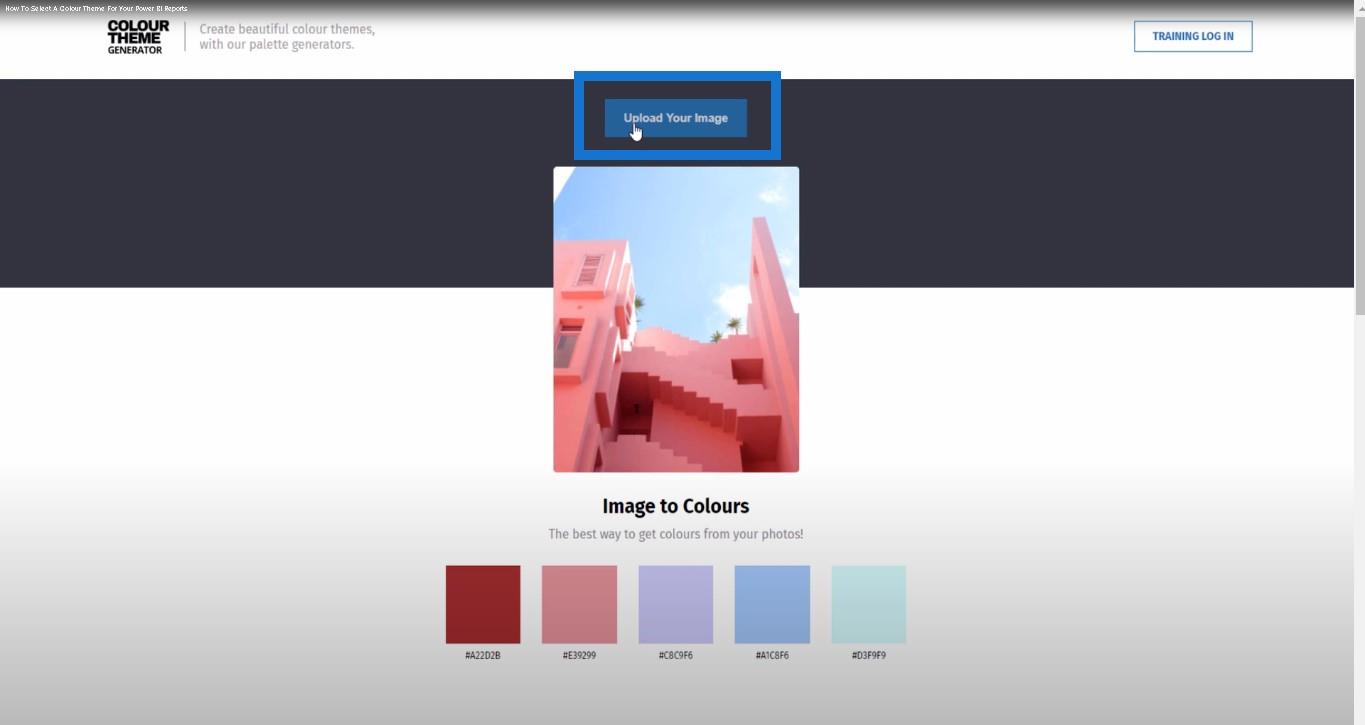Pick the pale mint #D3F9F9 swatch

coord(869,604)
